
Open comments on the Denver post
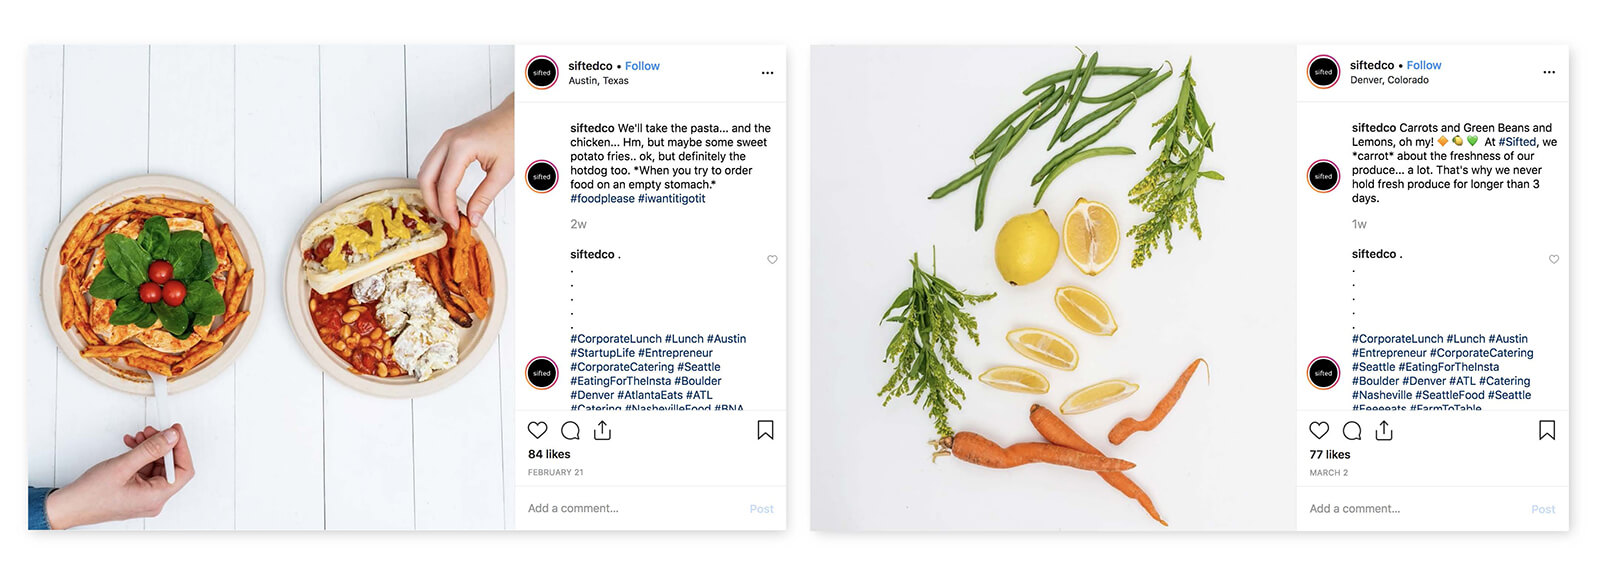coord(1352,430)
